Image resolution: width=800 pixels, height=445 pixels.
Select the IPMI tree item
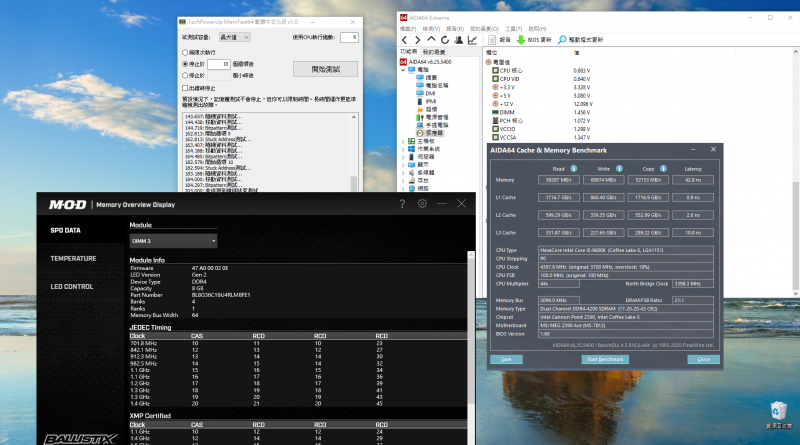click(426, 102)
